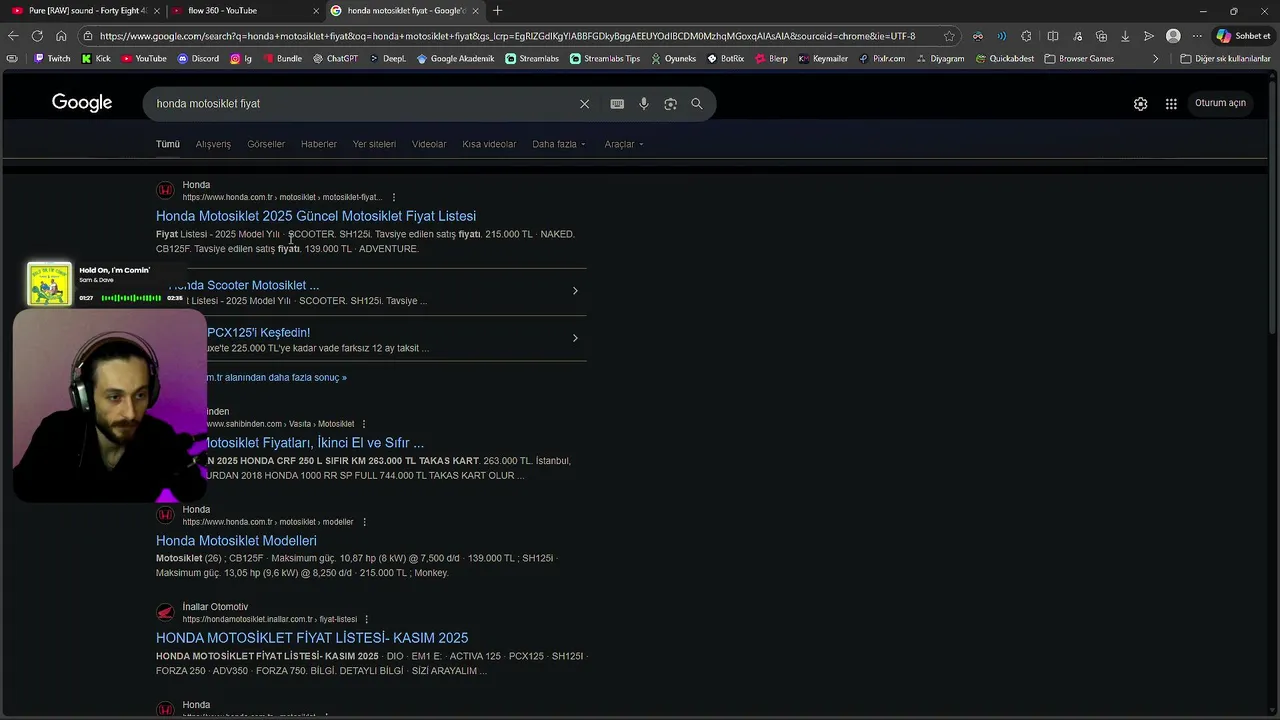Open the Collections toolbar icon
Screen dimensions: 1280x720
1101,36
